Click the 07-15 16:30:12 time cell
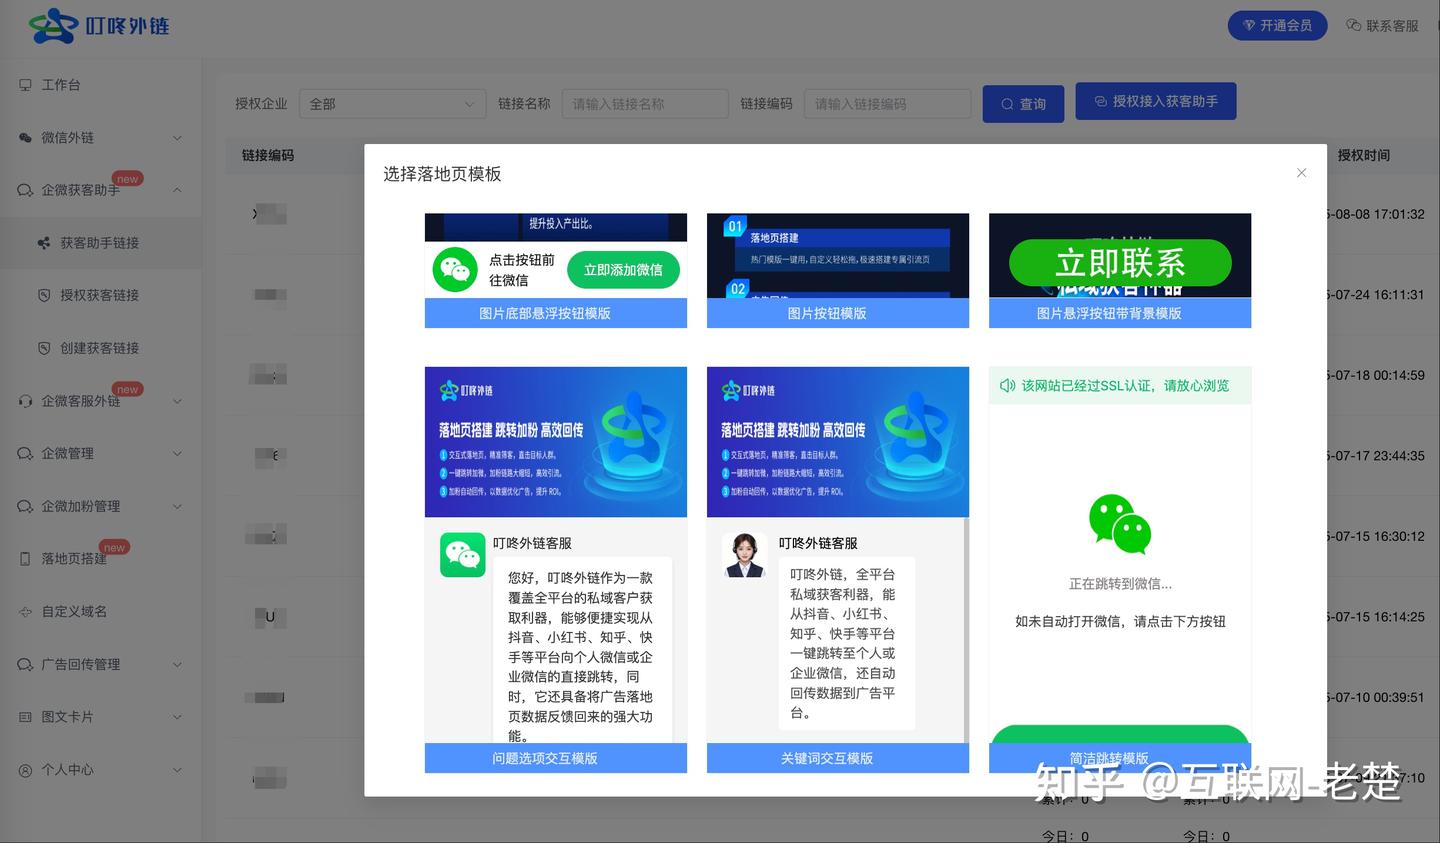 1376,536
